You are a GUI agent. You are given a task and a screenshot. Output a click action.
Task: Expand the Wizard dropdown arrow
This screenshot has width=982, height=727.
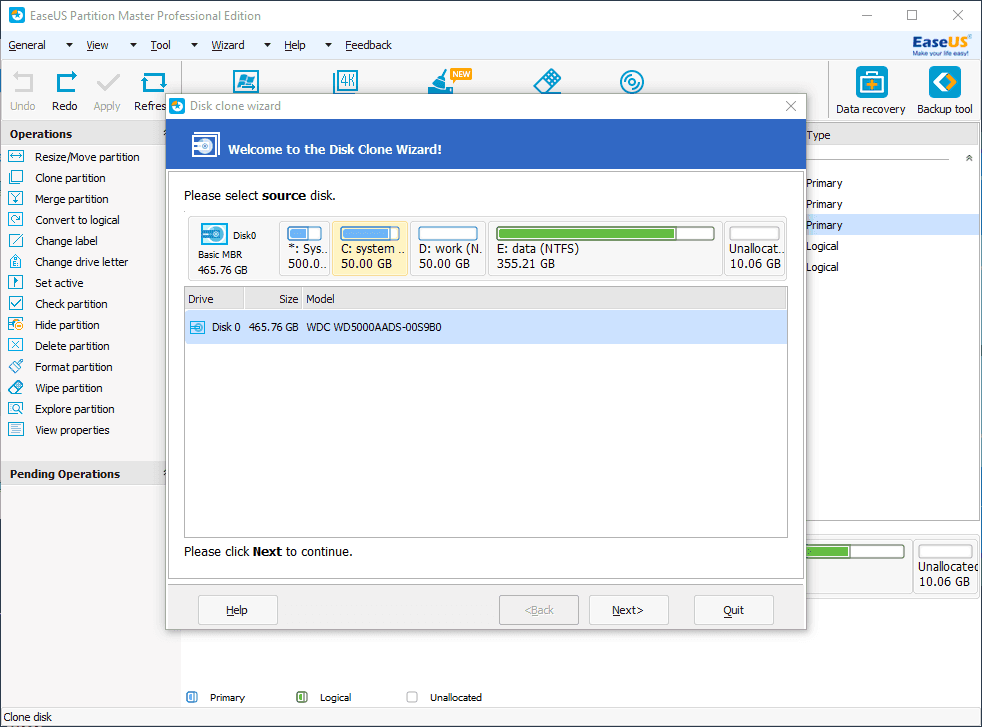coord(266,45)
